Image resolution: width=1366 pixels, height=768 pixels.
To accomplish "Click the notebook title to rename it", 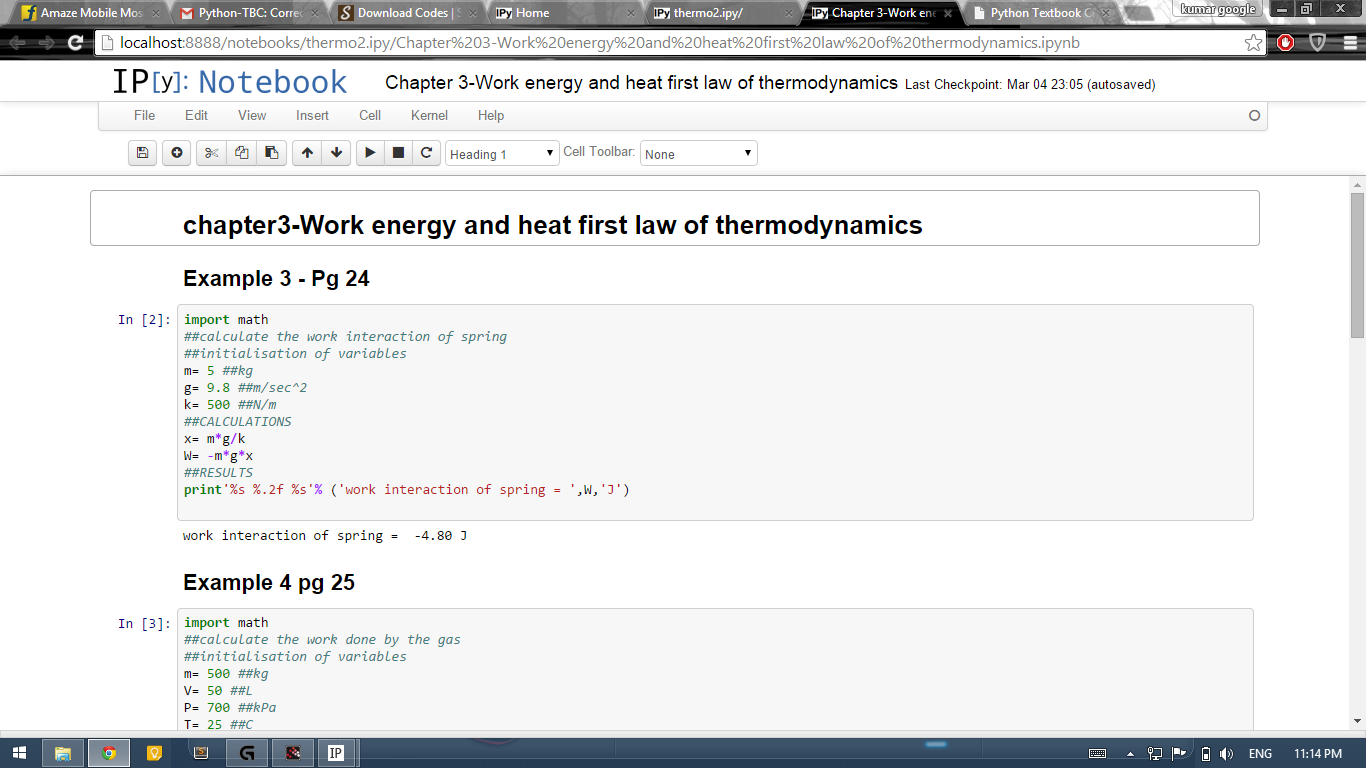I will [641, 83].
